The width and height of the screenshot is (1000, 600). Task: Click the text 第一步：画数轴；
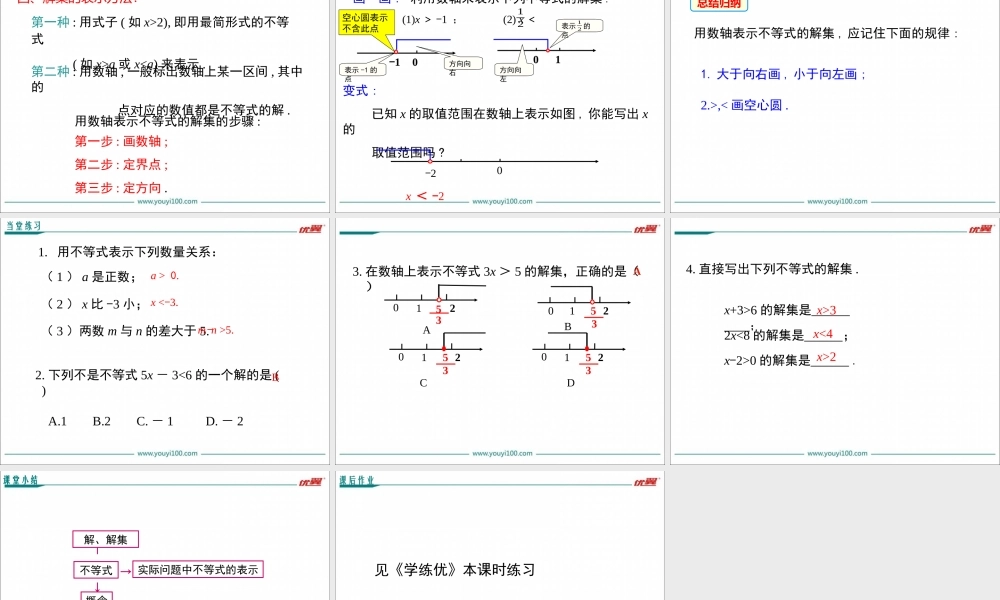122,142
